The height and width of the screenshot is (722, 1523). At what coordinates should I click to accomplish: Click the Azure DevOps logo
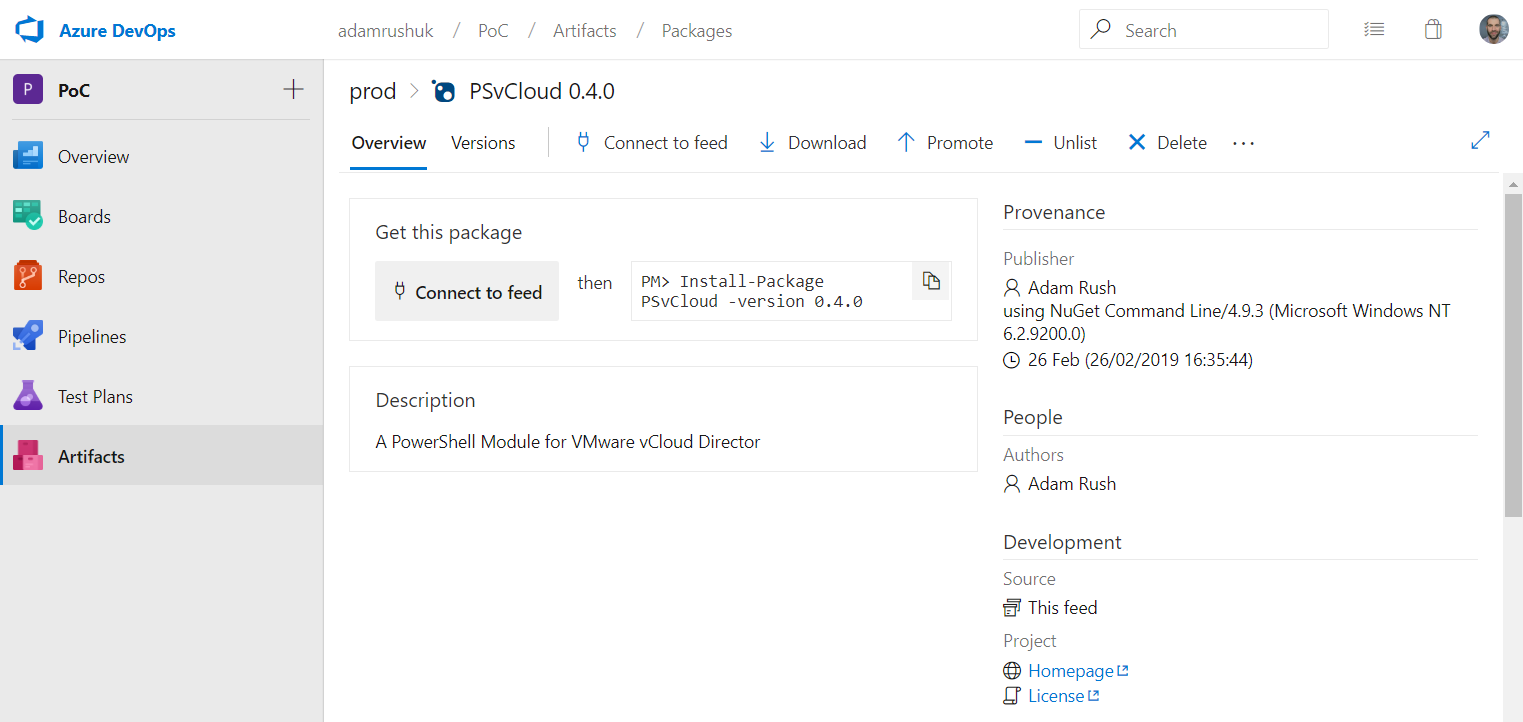[30, 29]
